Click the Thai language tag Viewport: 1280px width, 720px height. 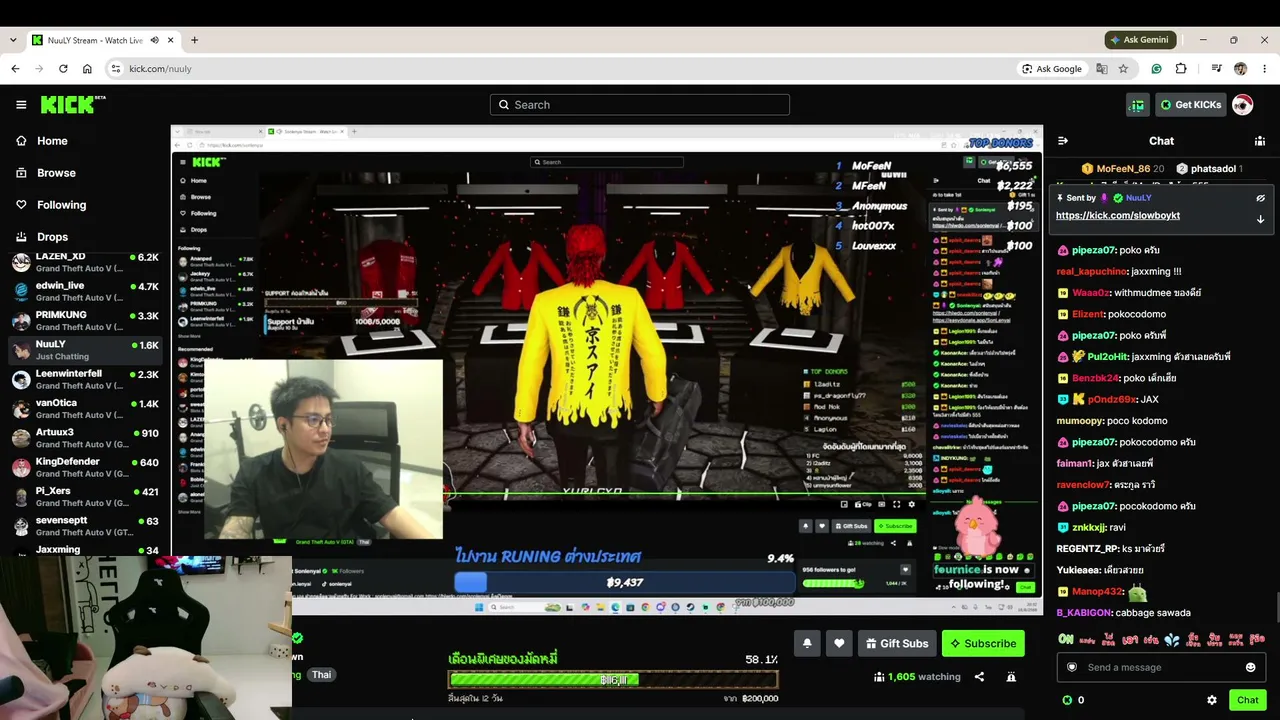click(x=321, y=675)
